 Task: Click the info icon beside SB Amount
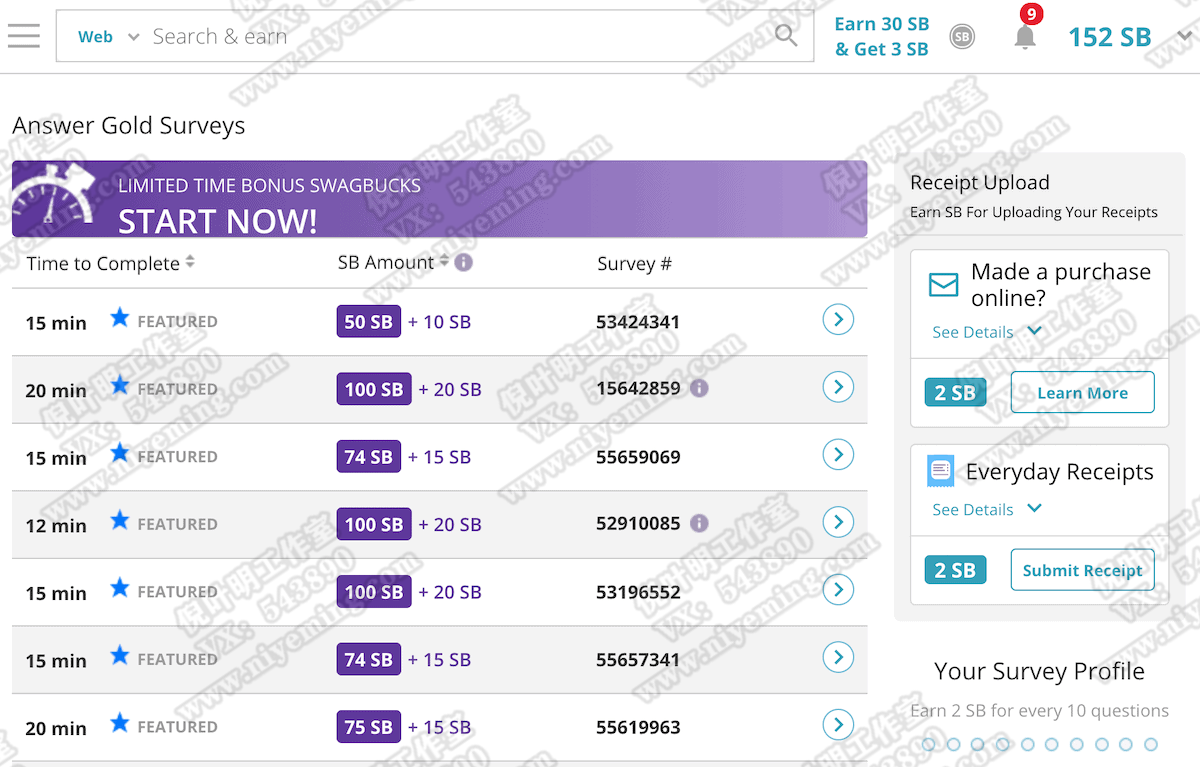[463, 263]
